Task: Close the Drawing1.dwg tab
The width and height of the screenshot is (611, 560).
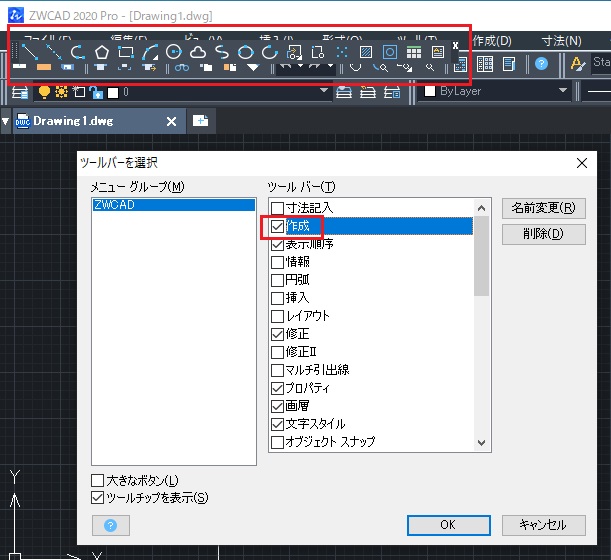Action: (171, 122)
